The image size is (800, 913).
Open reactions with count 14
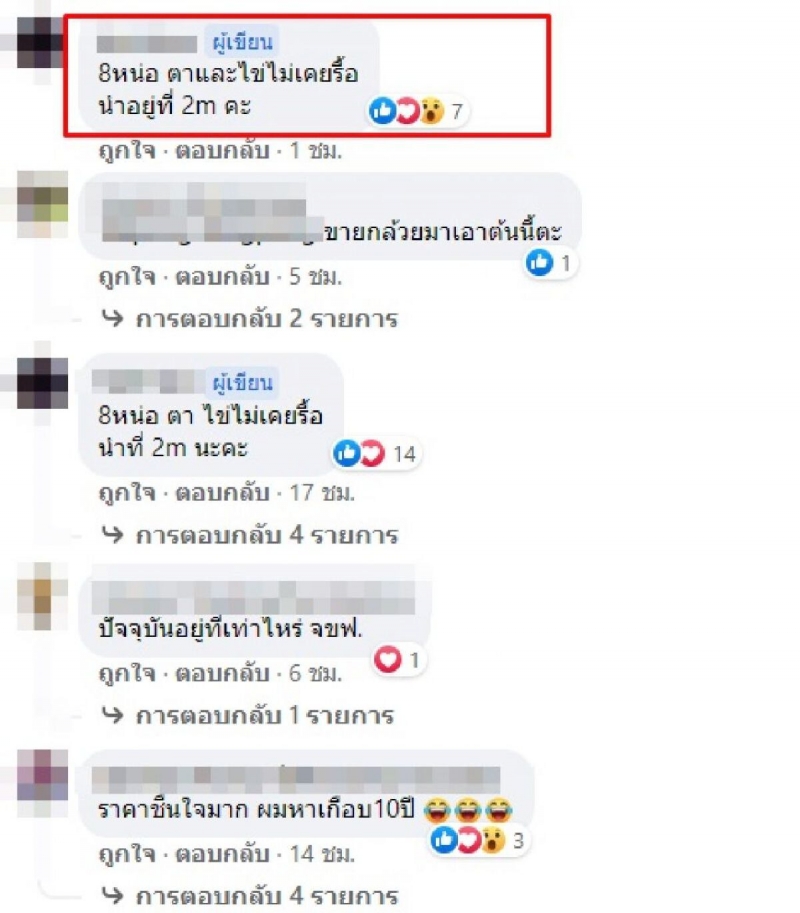pyautogui.click(x=376, y=454)
